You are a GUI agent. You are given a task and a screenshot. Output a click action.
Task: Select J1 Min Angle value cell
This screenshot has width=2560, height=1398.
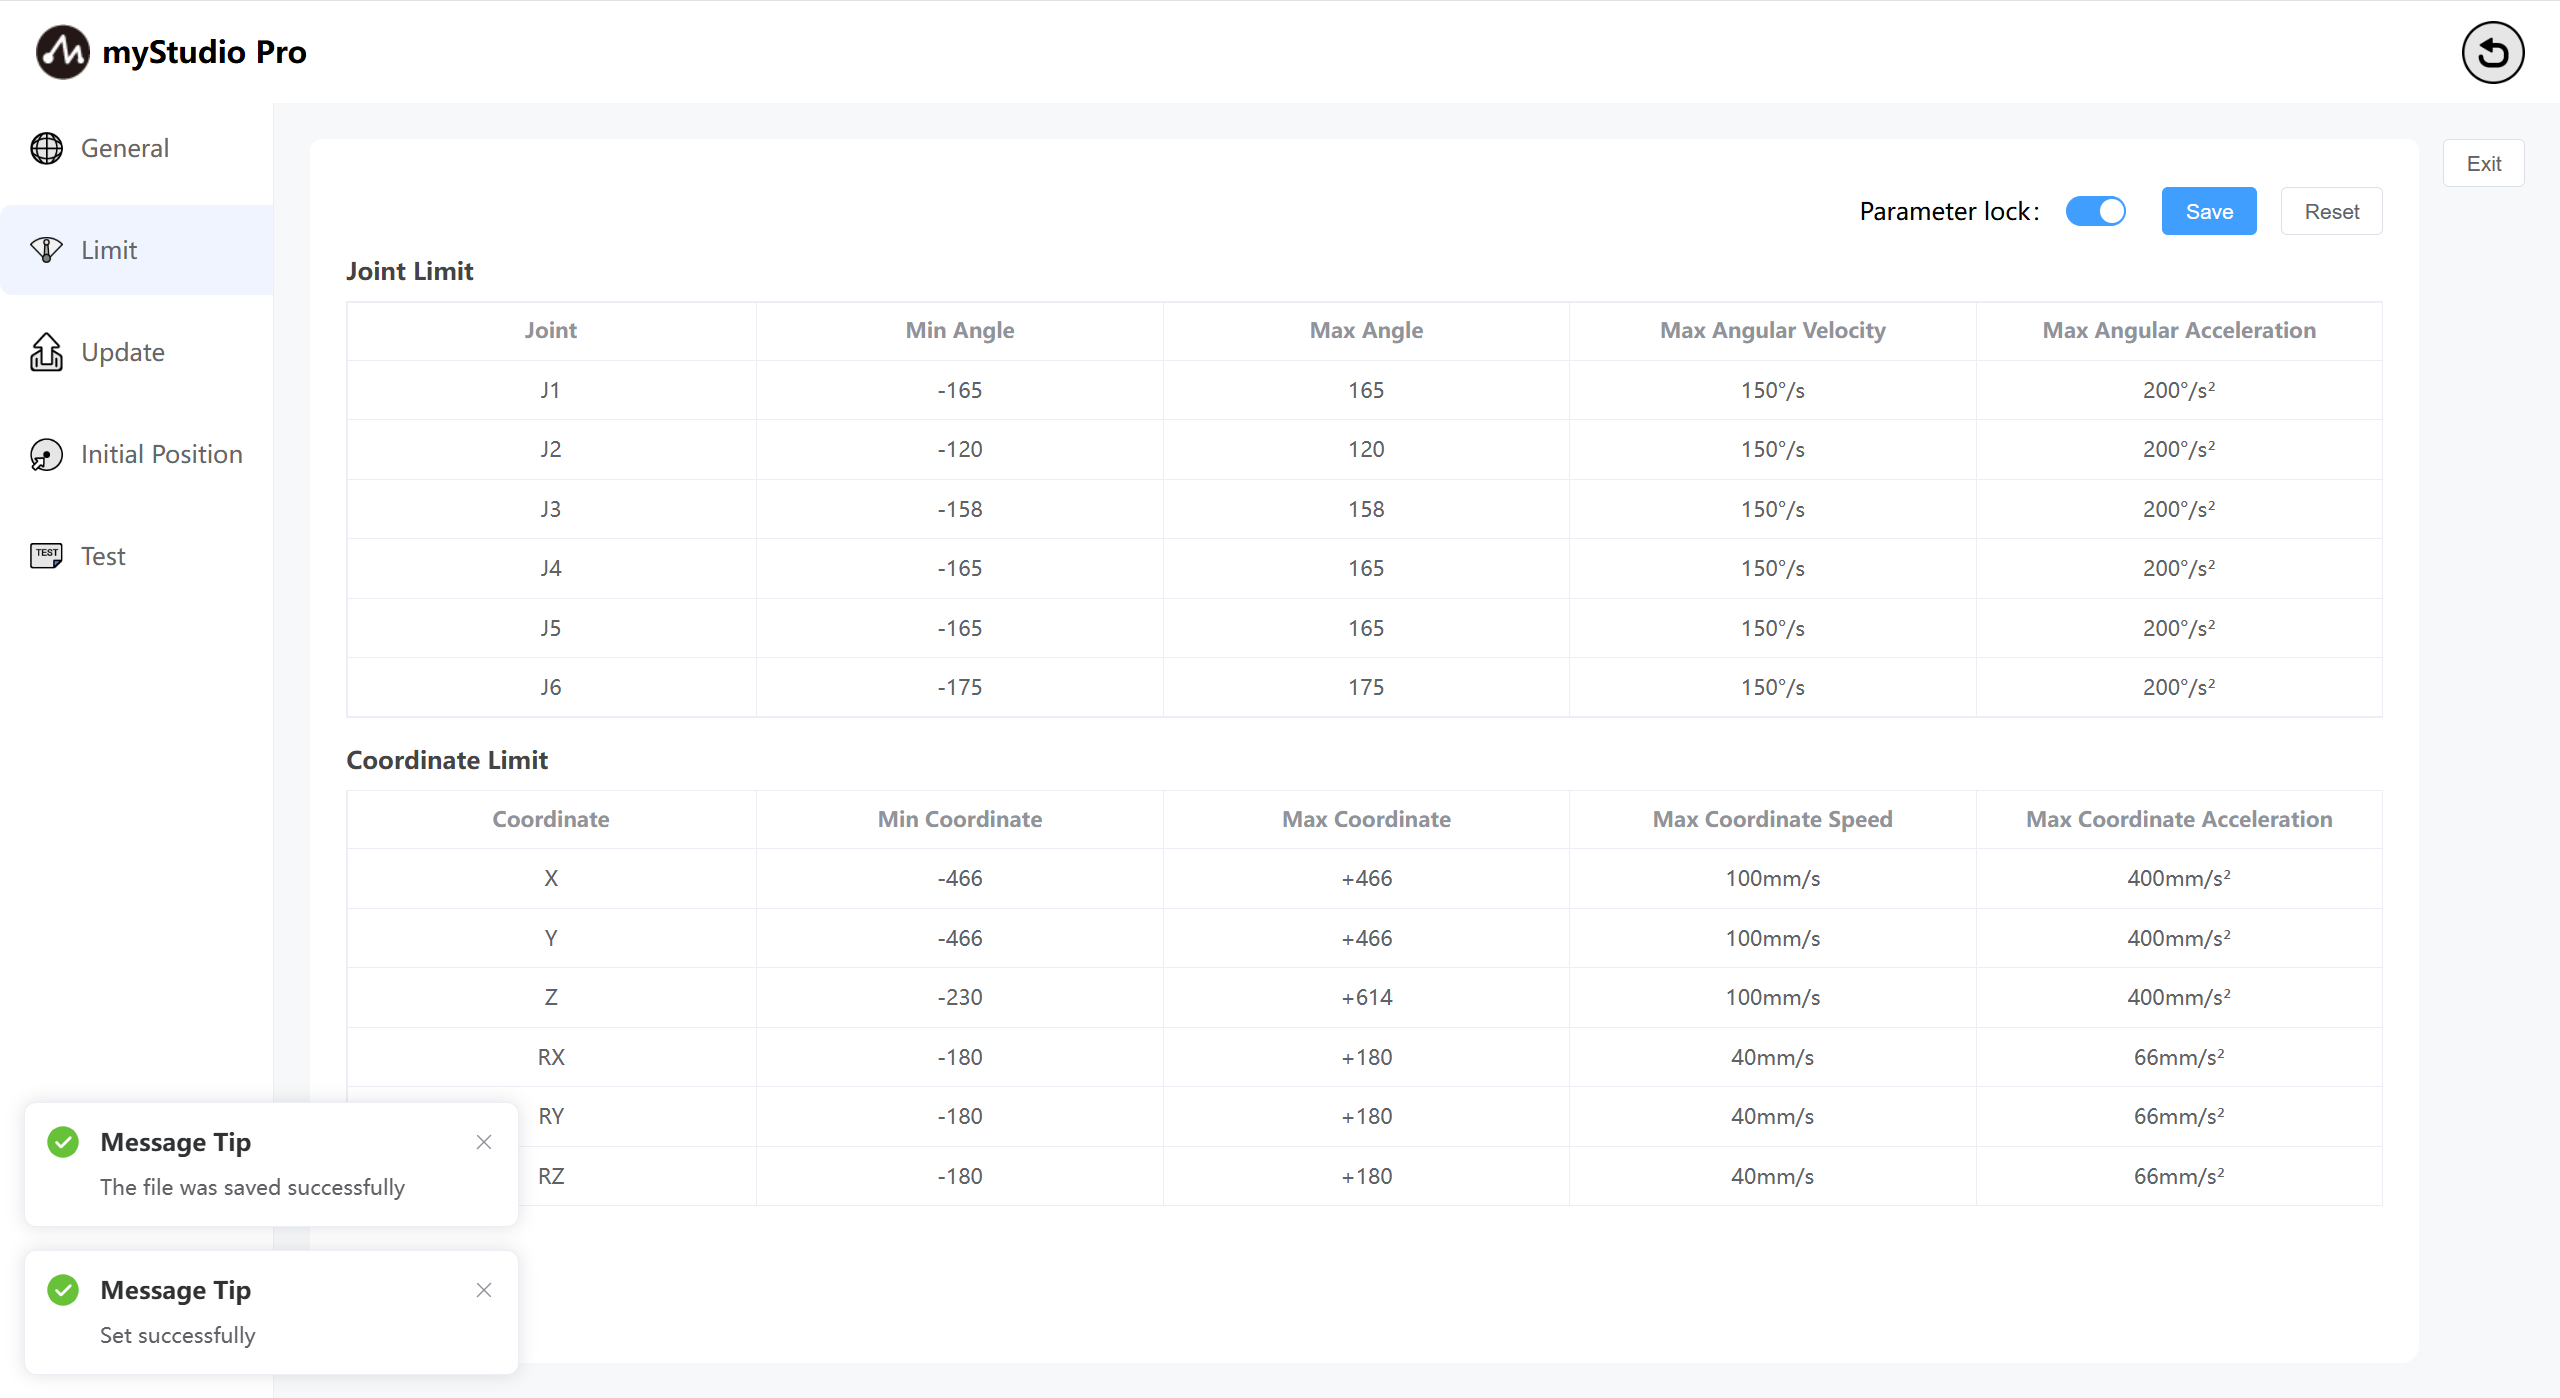[x=959, y=390]
